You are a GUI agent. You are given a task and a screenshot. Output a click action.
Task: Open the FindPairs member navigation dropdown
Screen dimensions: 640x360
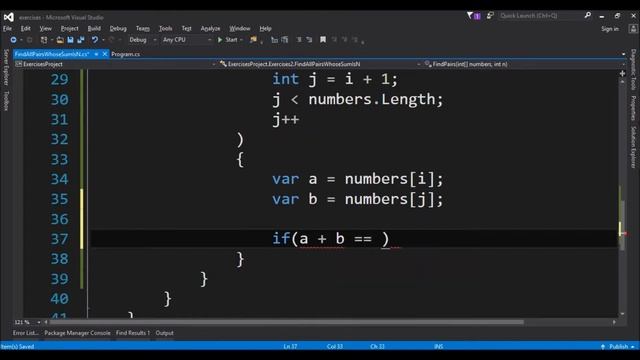[x=524, y=64]
